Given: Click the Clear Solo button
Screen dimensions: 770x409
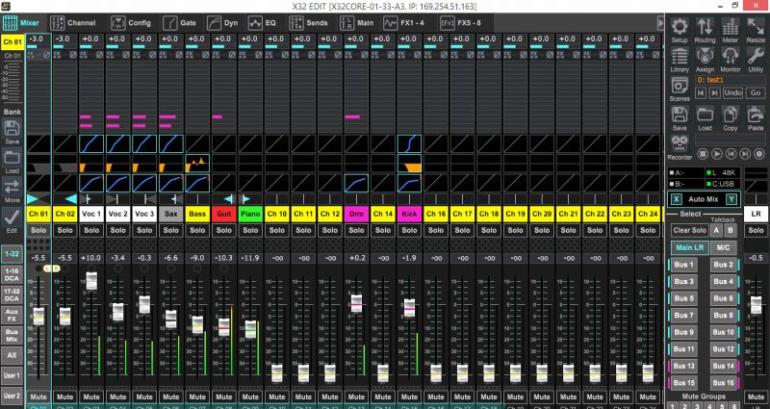Looking at the screenshot, I should pyautogui.click(x=689, y=230).
